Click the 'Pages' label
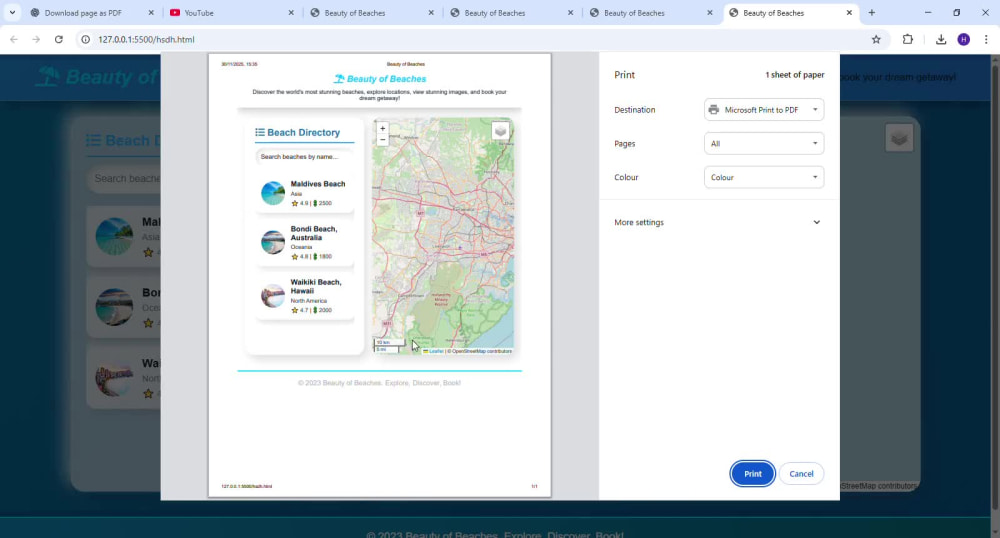Screen dimensions: 1000x538 (x=624, y=143)
